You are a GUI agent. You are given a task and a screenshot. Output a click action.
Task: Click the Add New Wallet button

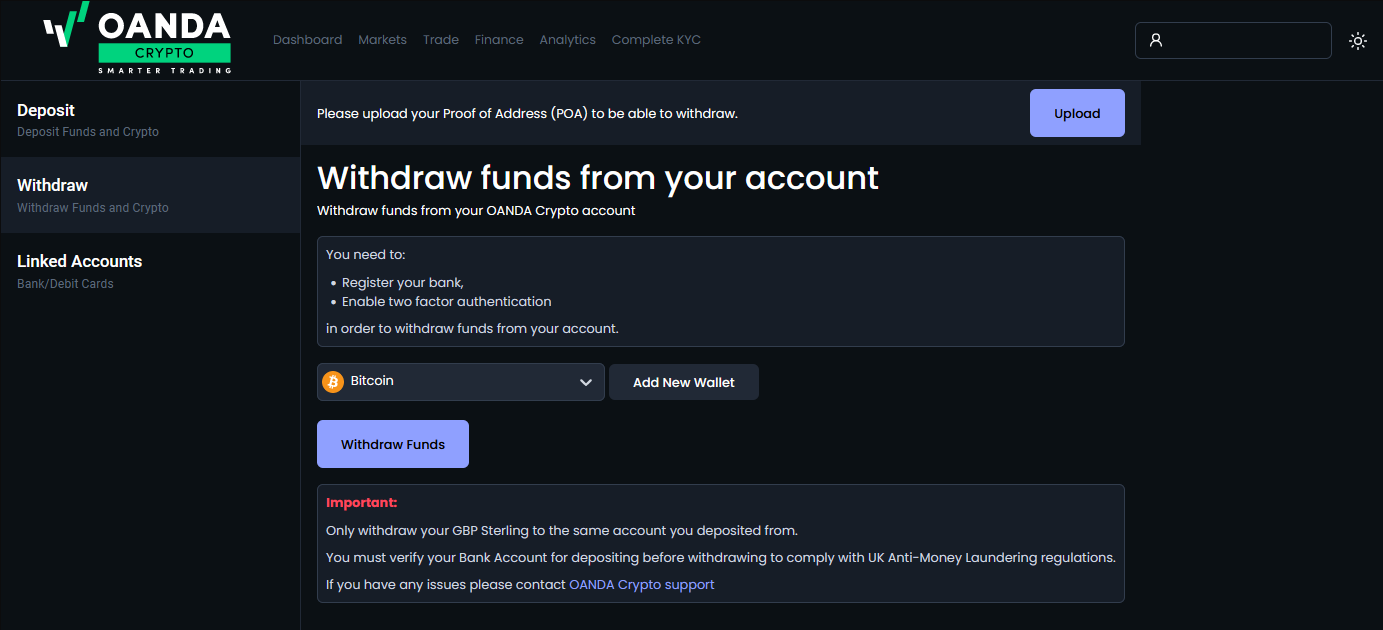(x=683, y=381)
